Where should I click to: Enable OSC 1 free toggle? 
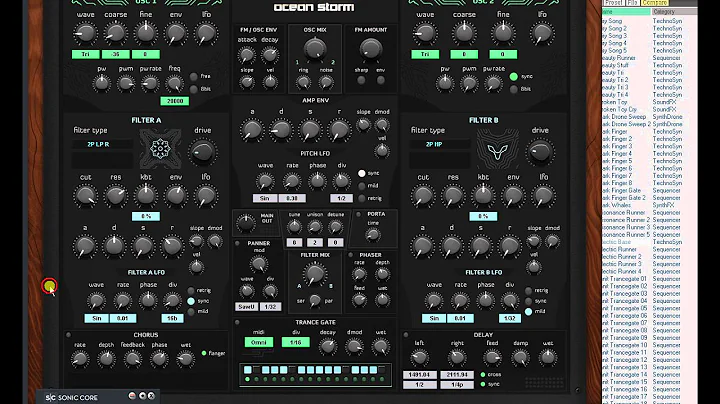point(194,76)
